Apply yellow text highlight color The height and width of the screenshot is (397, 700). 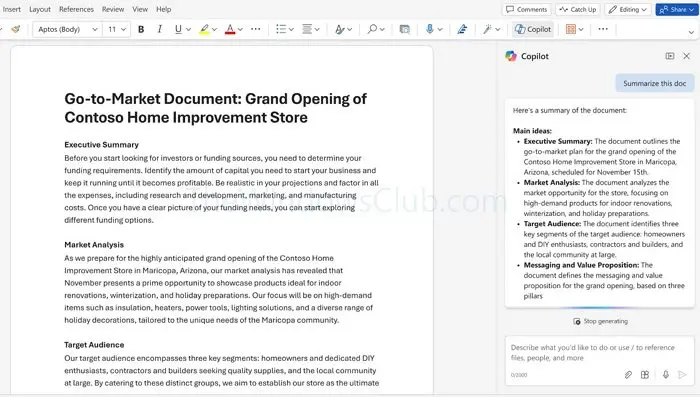tap(204, 29)
